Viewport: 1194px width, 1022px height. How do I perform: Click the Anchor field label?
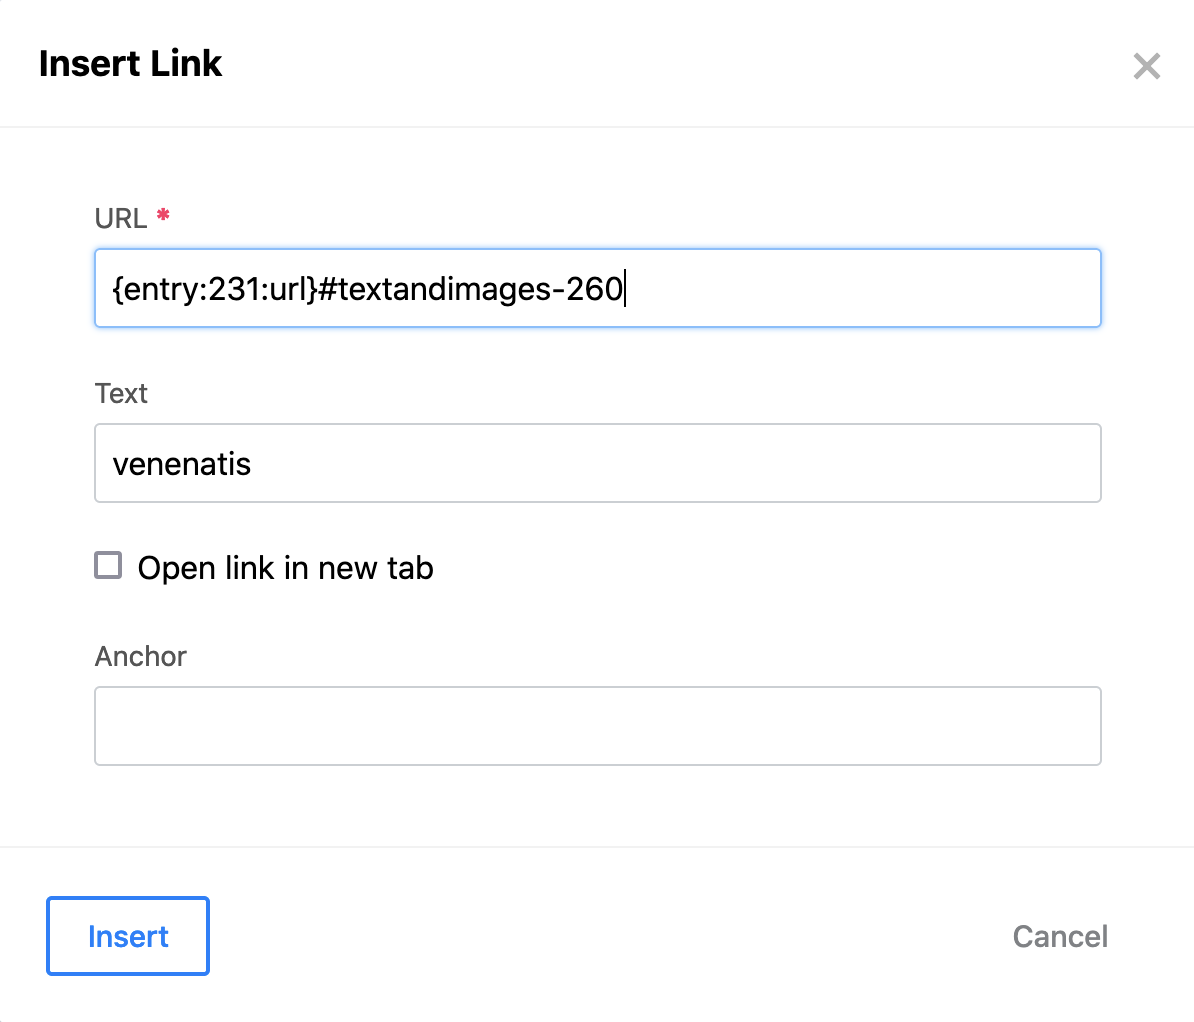click(140, 656)
